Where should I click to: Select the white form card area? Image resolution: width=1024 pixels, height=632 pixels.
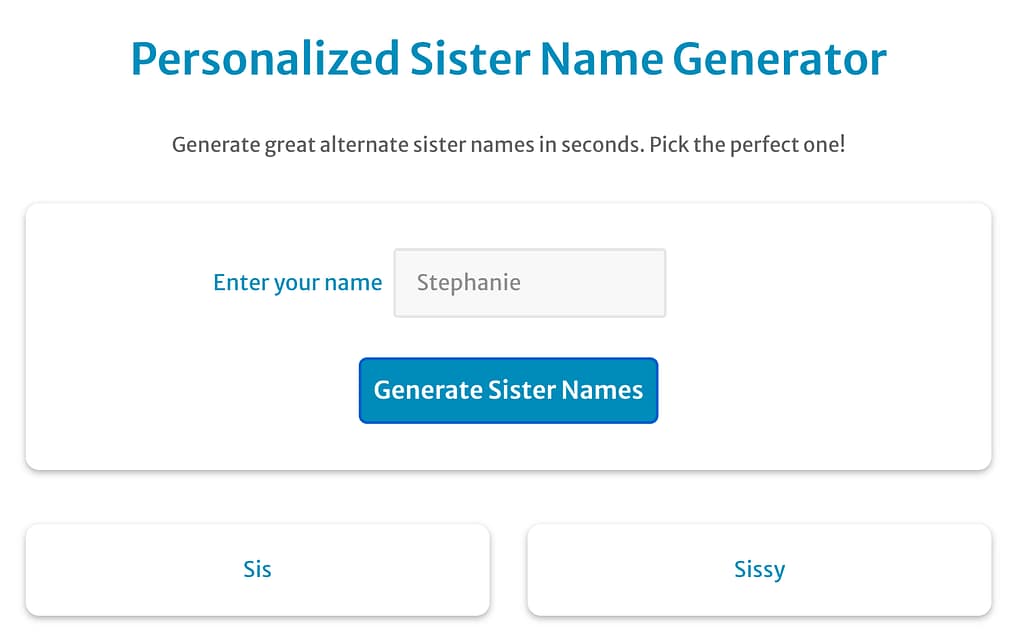(x=508, y=335)
